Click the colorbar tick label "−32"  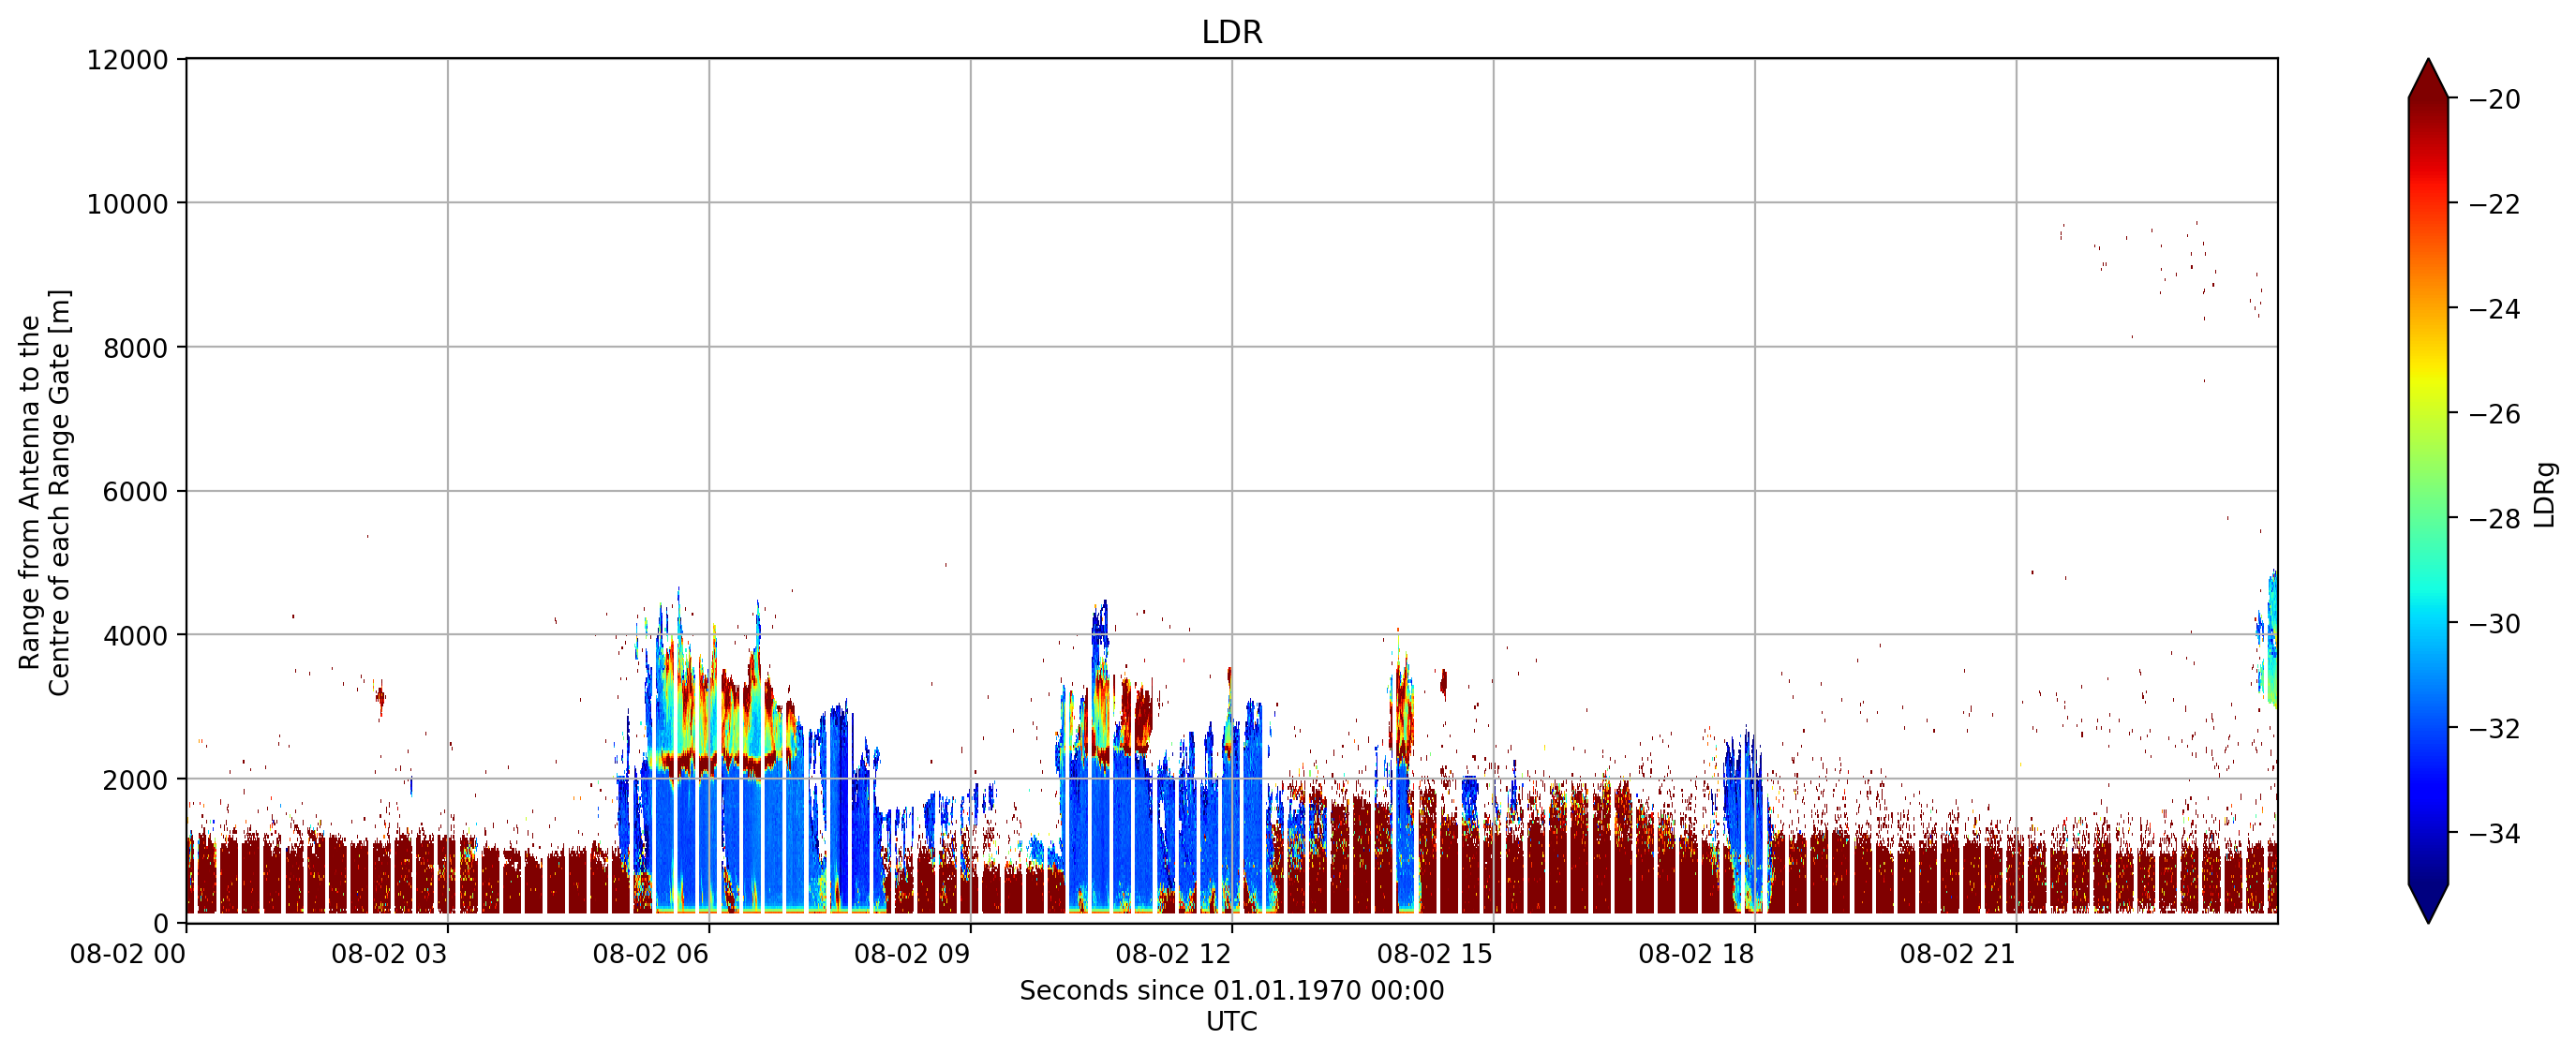pos(2495,729)
